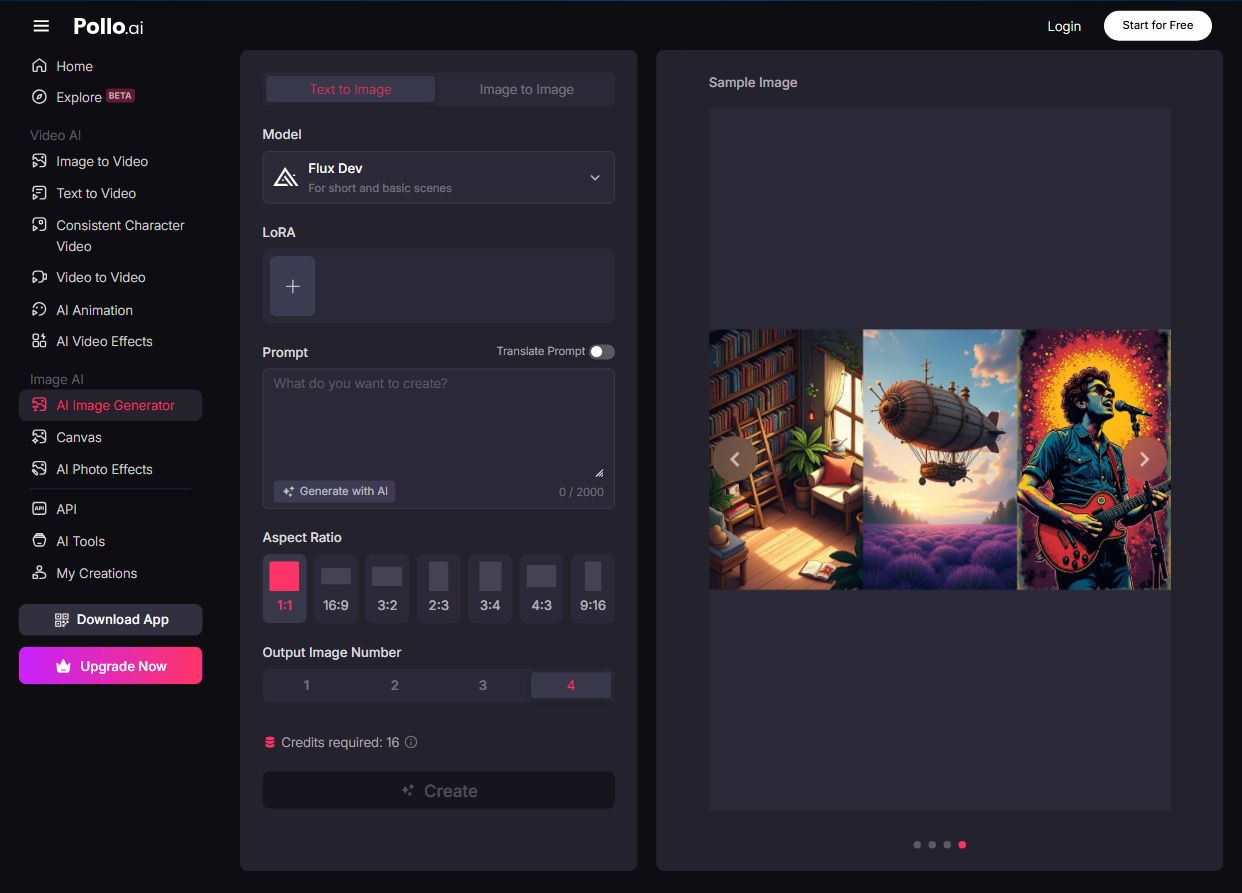Select the 1:1 aspect ratio
Image resolution: width=1242 pixels, height=893 pixels.
coord(285,588)
